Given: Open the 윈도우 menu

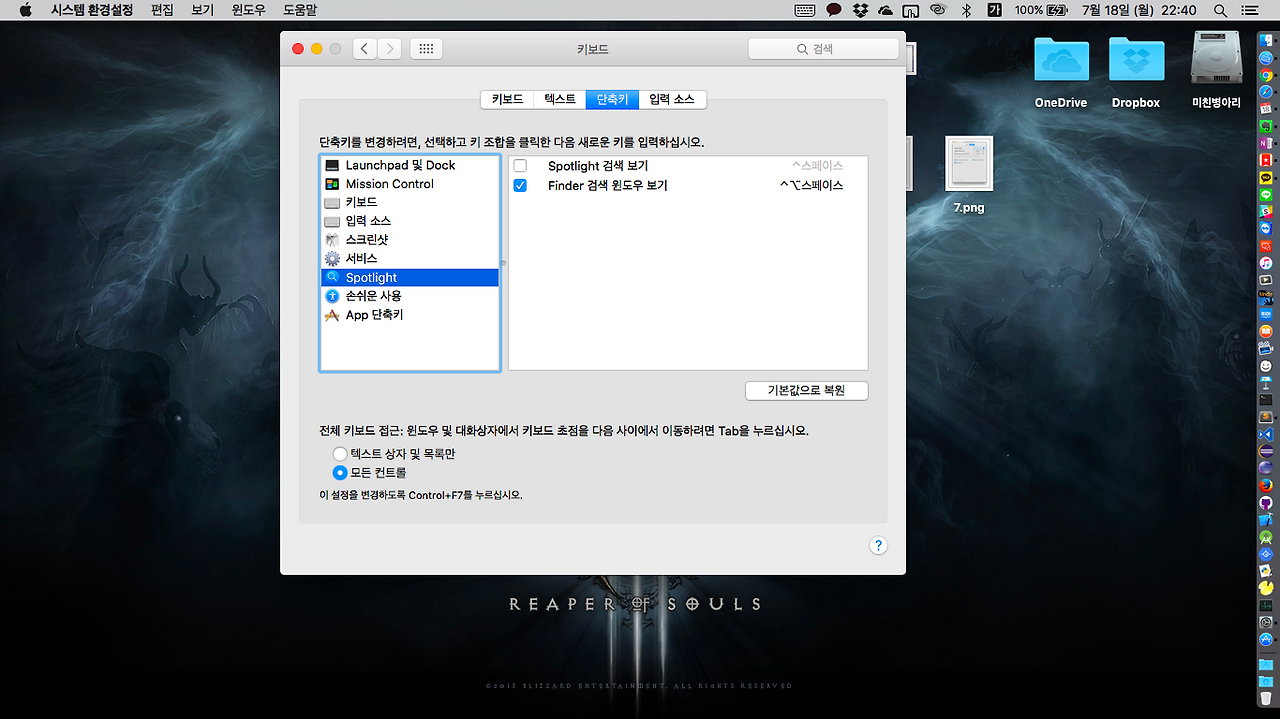Looking at the screenshot, I should (248, 10).
